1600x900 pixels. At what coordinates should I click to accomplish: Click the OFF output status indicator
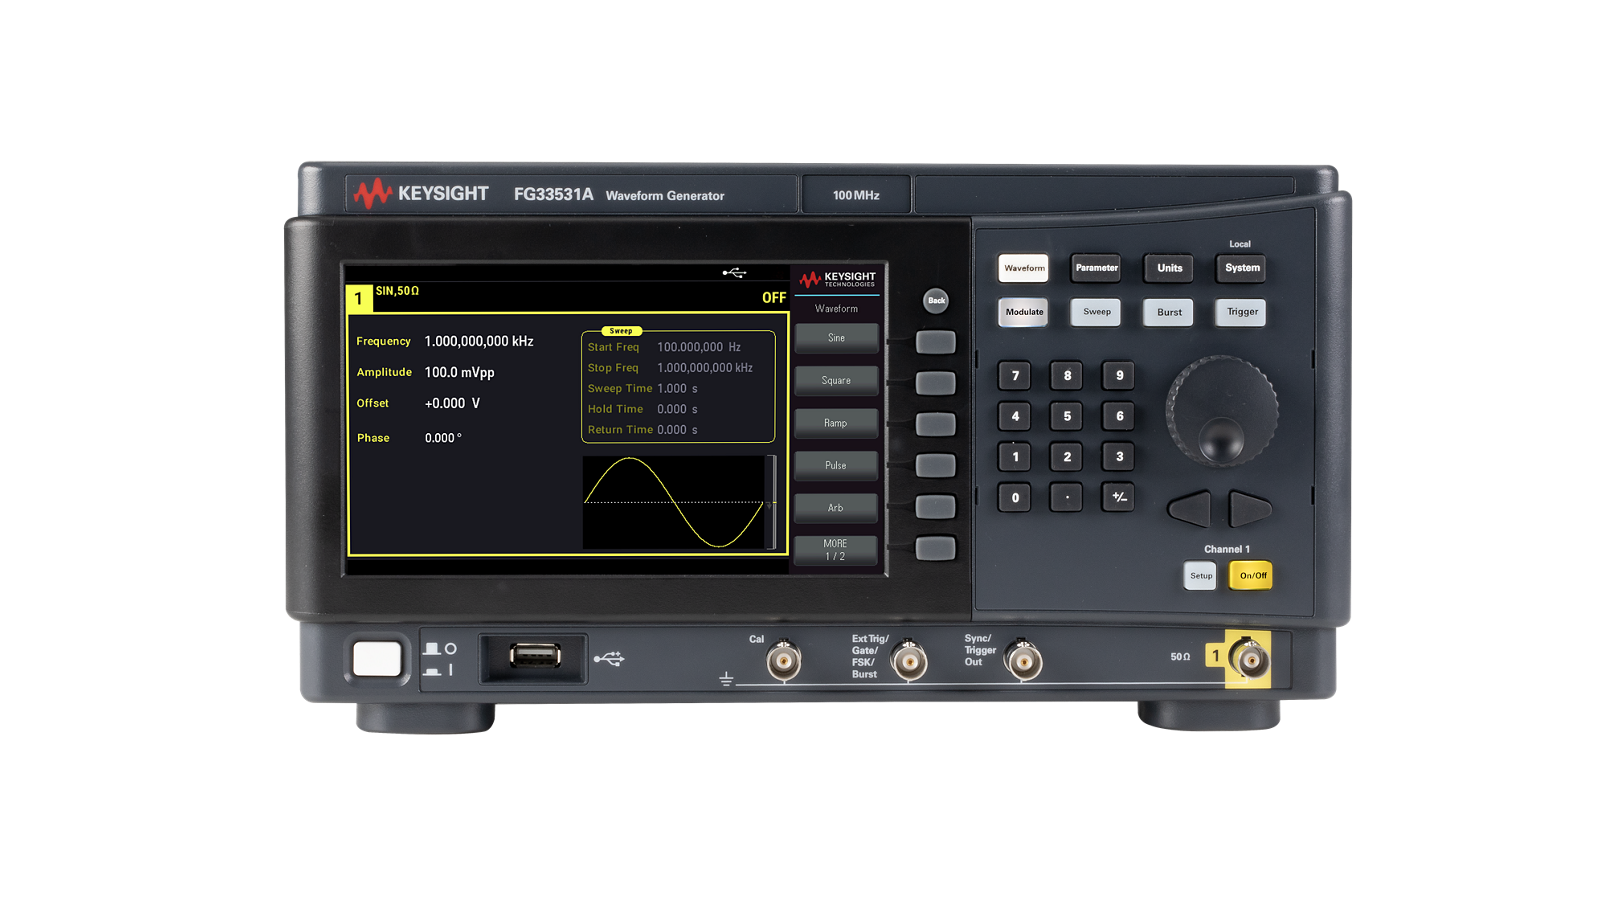774,298
